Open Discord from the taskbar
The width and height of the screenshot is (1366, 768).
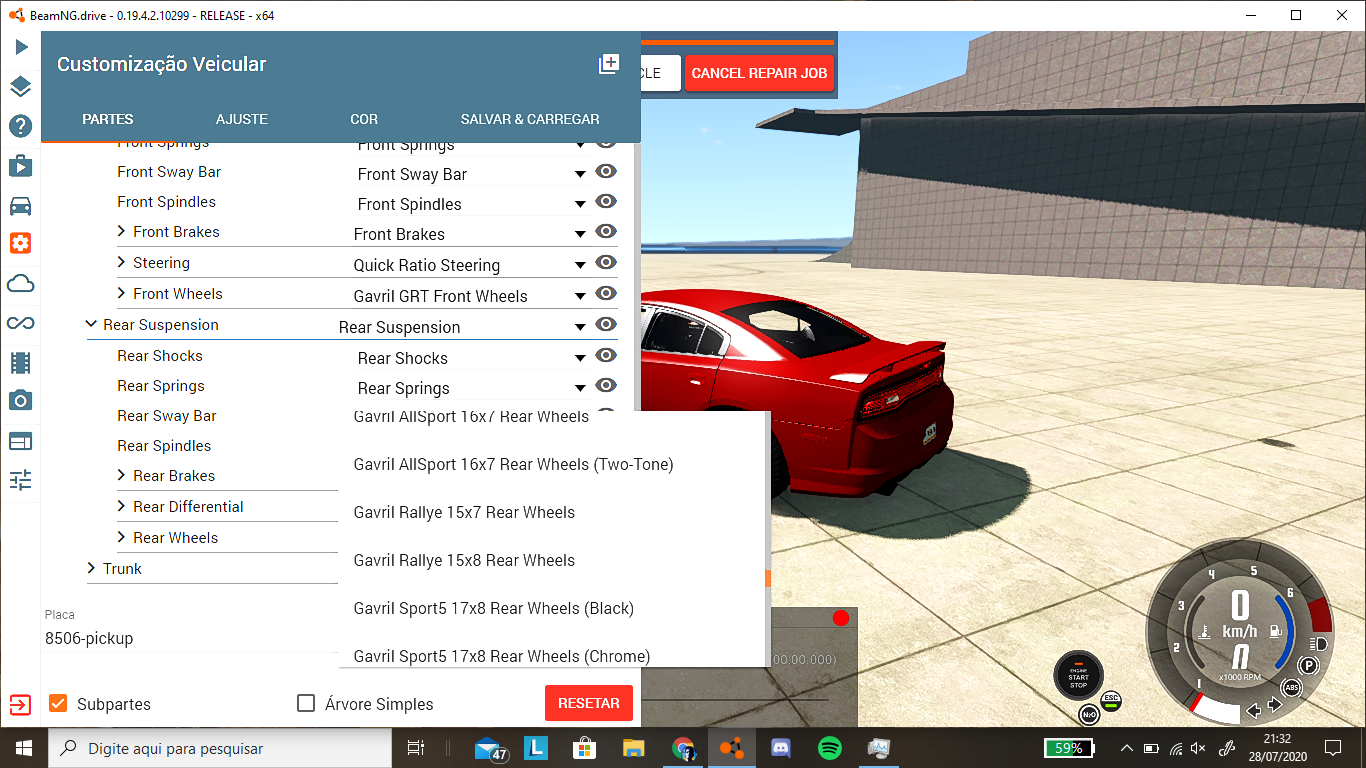pyautogui.click(x=781, y=748)
